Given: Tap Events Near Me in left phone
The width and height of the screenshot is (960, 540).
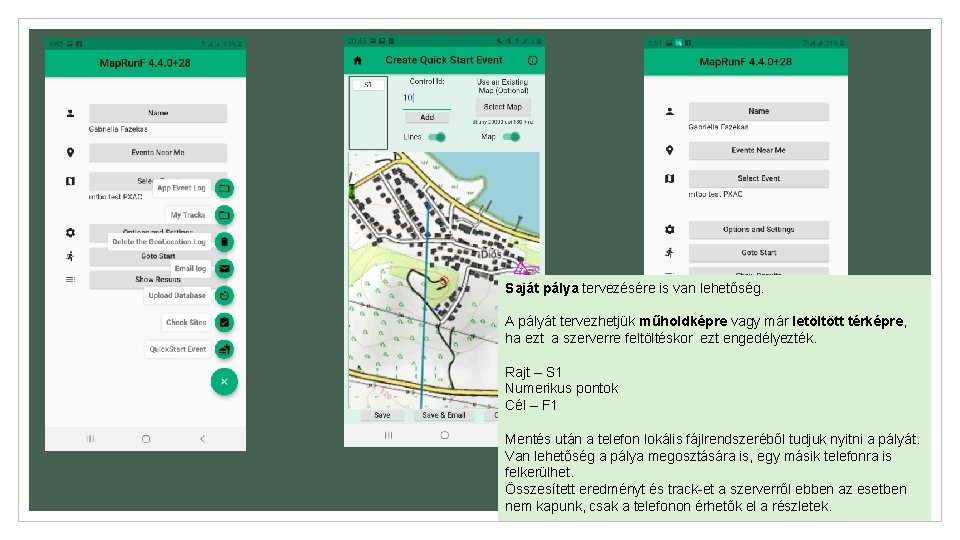Looking at the screenshot, I should click(158, 152).
